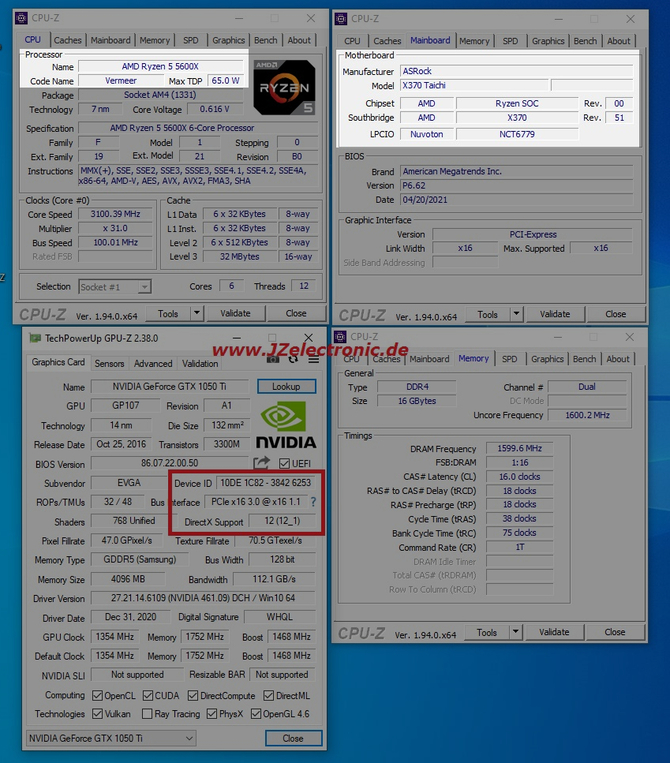Click the Memory Size value 4096 MB
The width and height of the screenshot is (670, 763).
point(128,579)
